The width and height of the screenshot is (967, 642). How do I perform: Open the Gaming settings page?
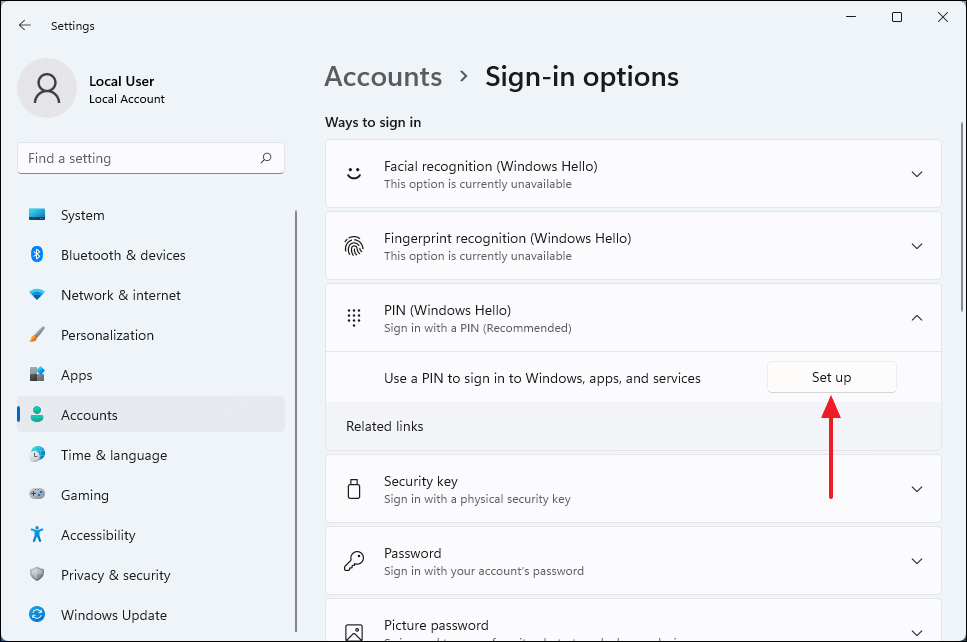(x=85, y=495)
